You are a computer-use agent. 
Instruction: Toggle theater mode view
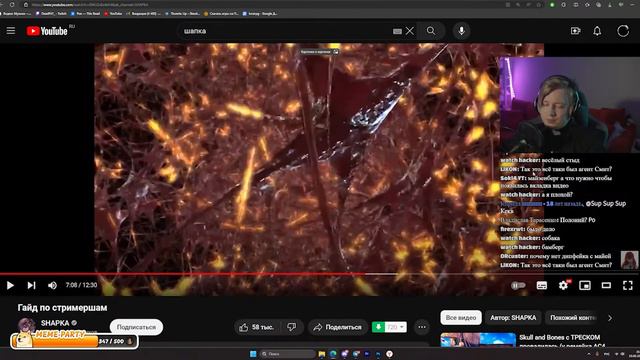[607, 285]
